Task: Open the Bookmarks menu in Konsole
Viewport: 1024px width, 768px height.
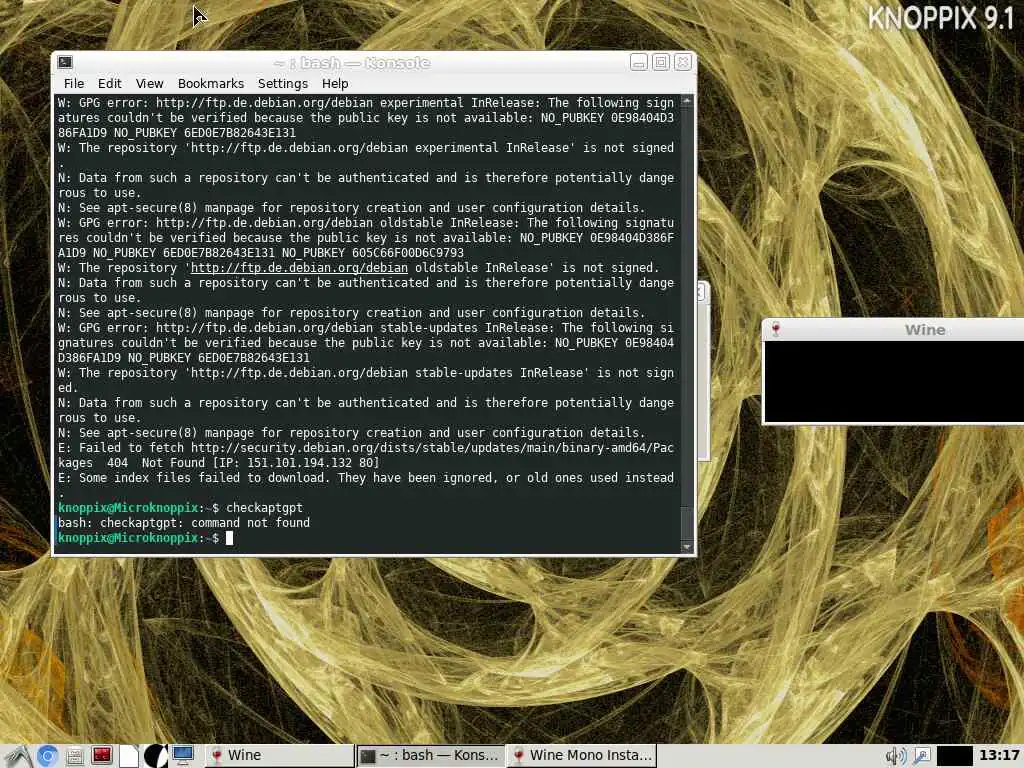Action: click(211, 84)
